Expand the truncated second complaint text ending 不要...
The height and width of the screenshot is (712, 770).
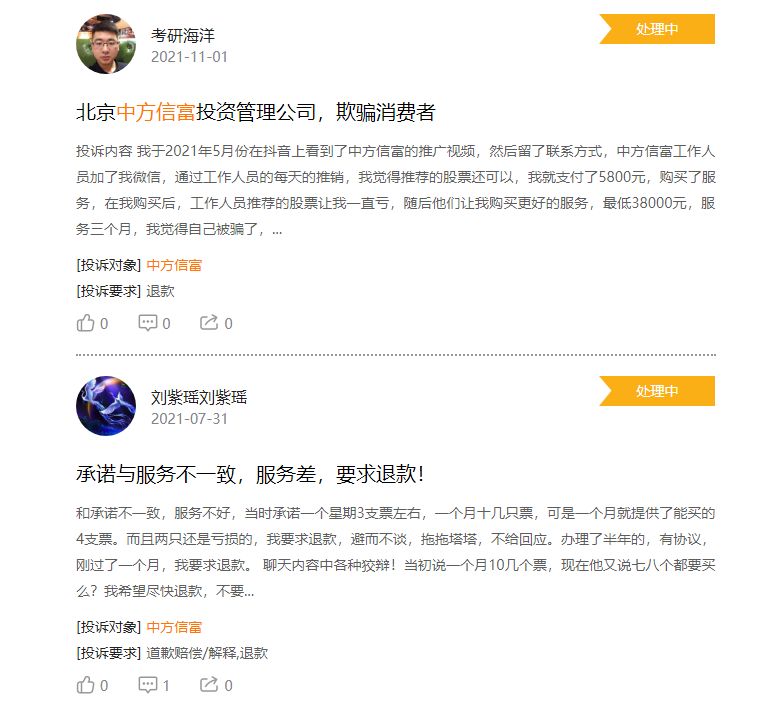249,591
